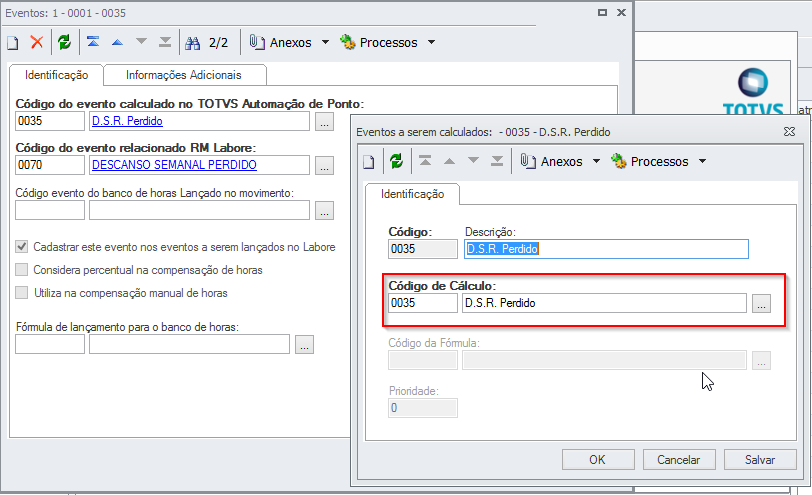Open Anexos dropdown arrow in Eventos window
The width and height of the screenshot is (812, 495).
tap(325, 42)
